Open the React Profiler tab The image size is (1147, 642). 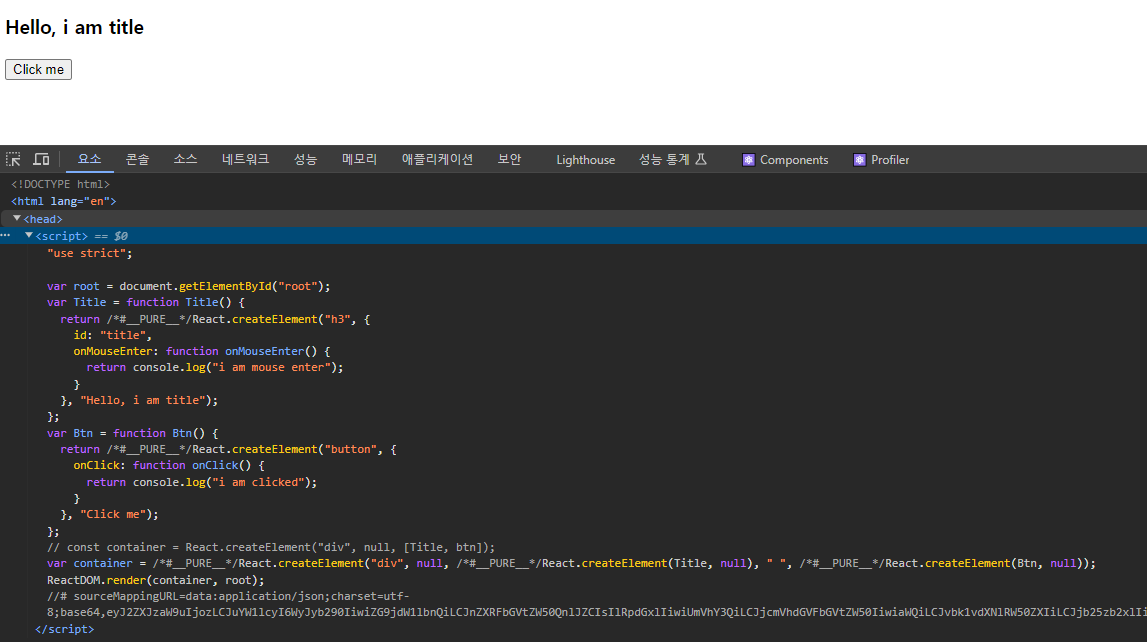coord(881,159)
